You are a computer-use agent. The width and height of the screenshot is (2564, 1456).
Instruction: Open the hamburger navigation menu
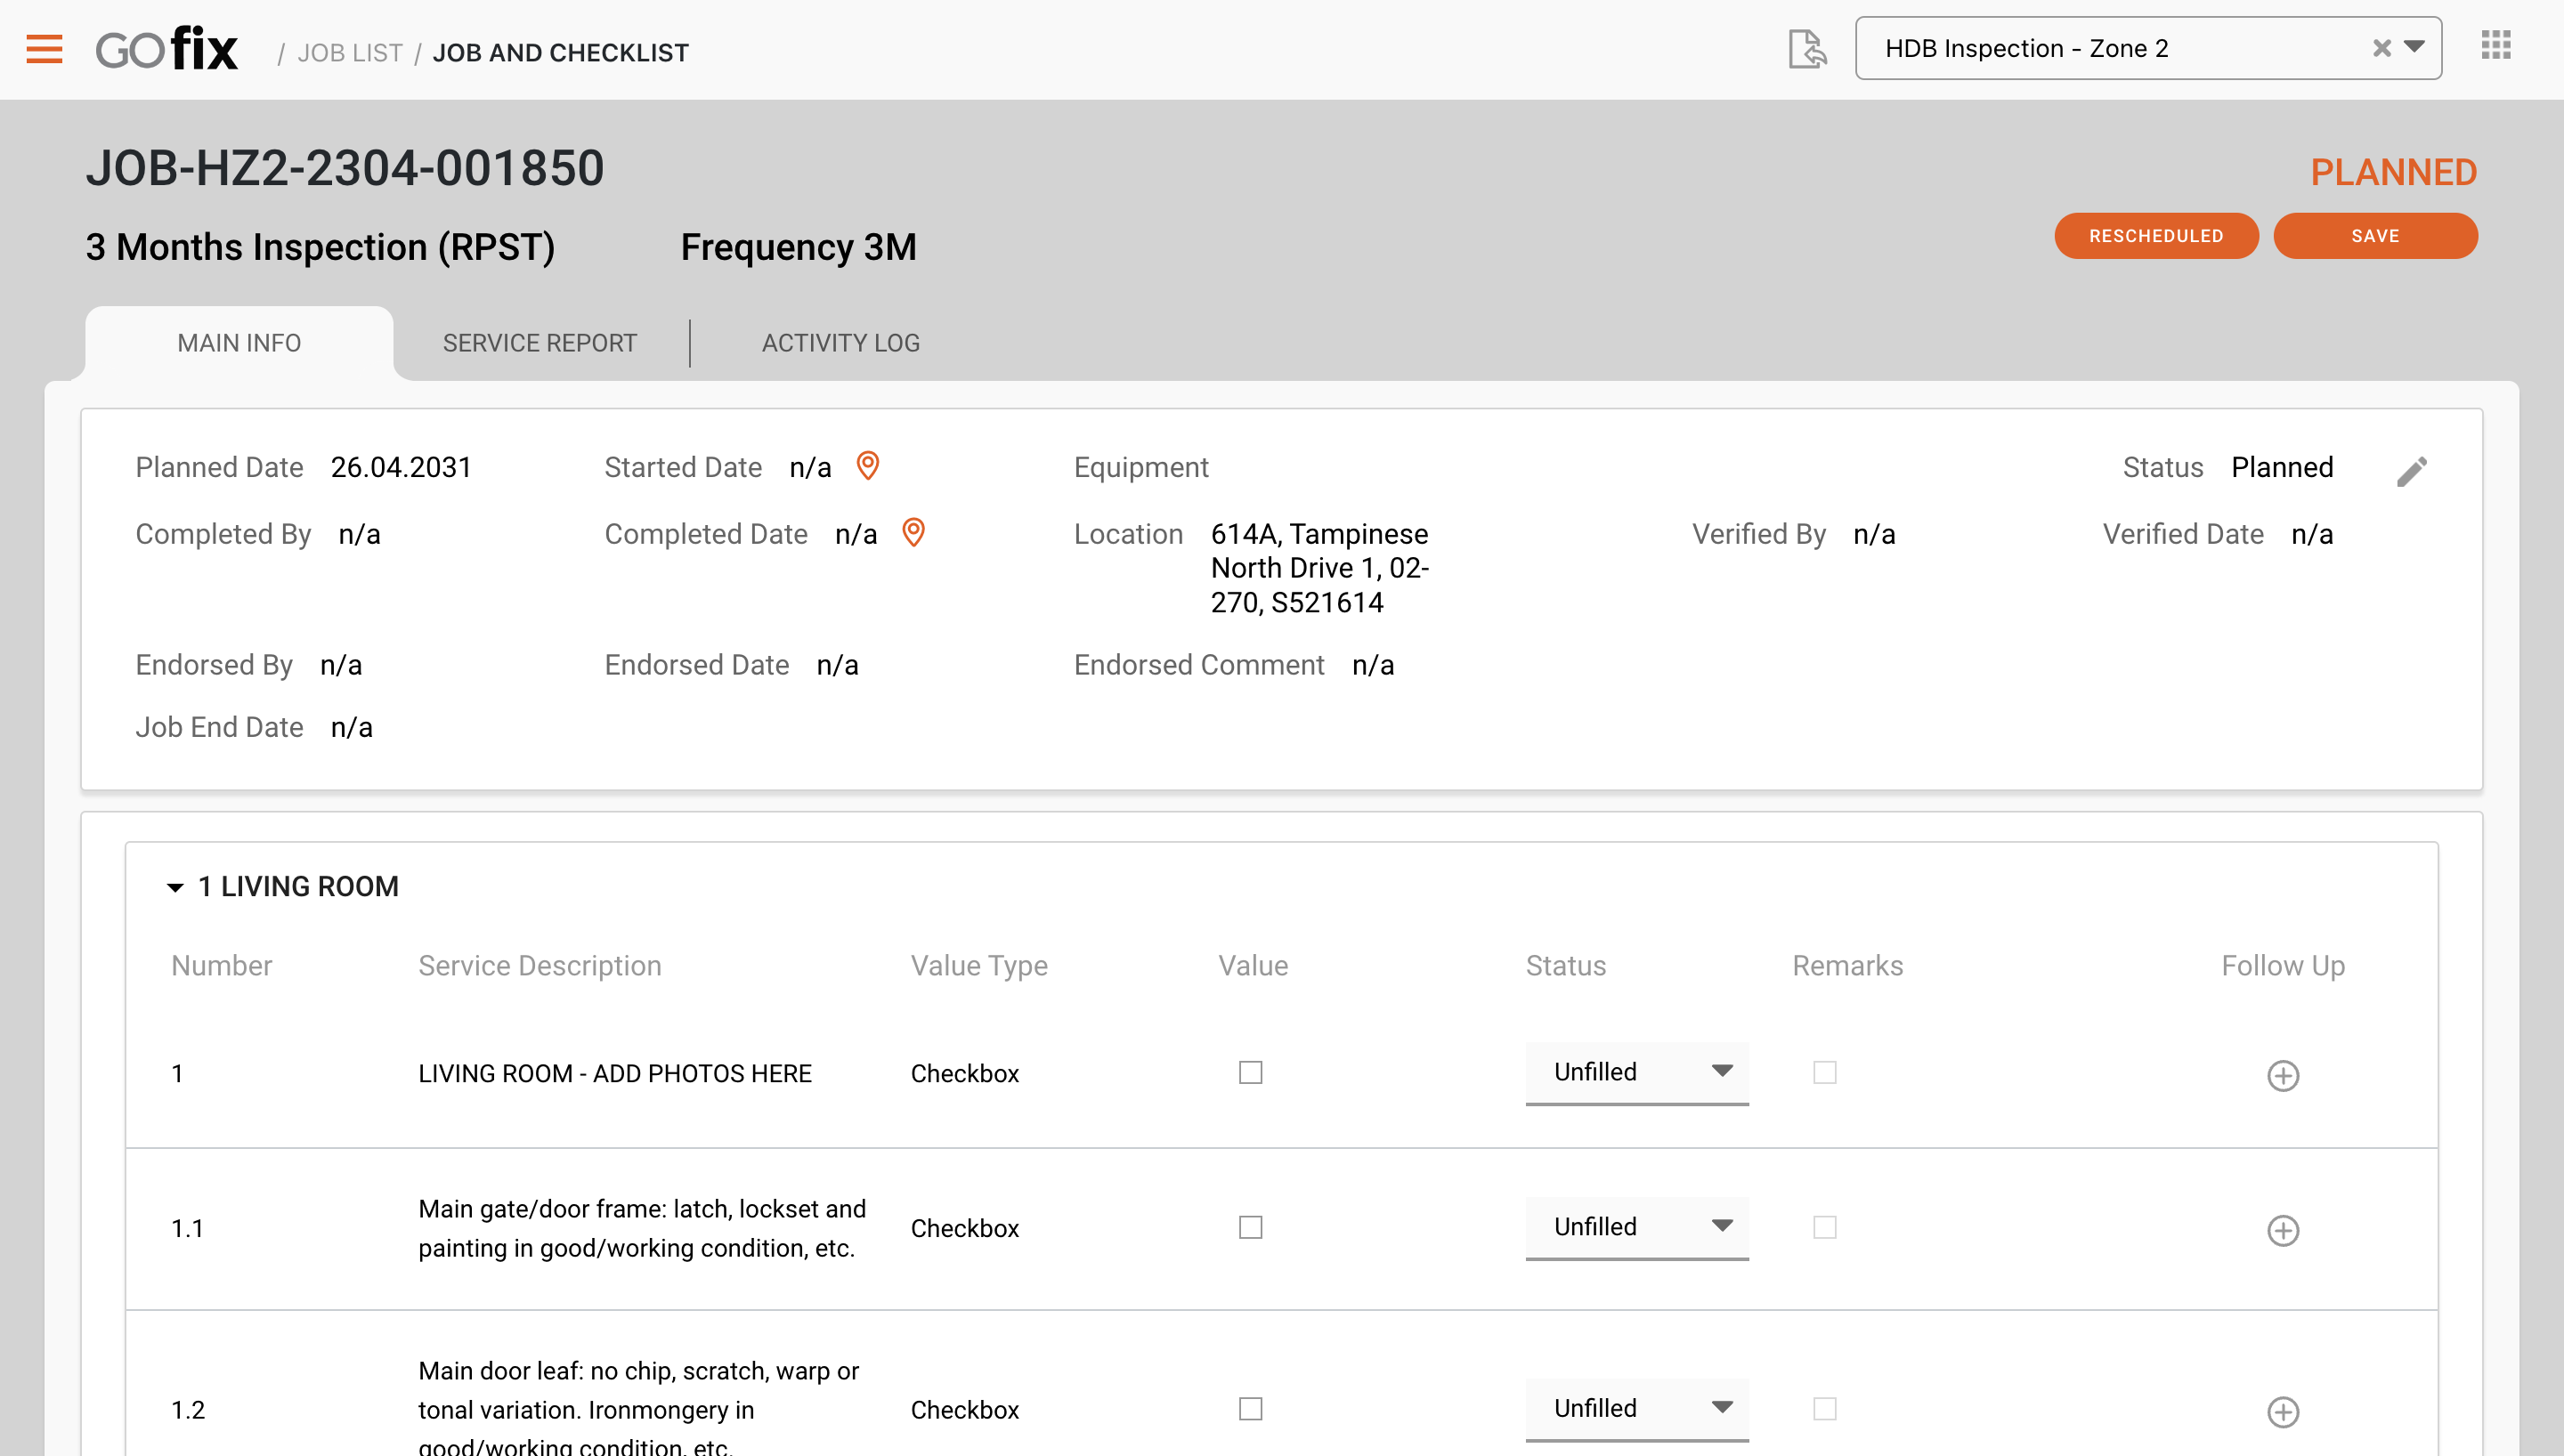click(x=44, y=48)
